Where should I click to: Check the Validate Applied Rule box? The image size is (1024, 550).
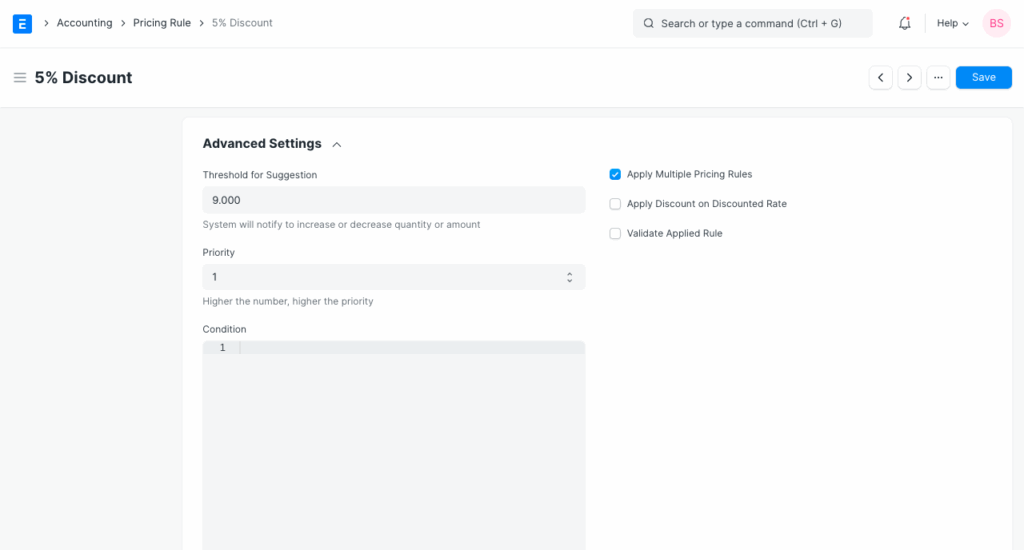click(615, 233)
